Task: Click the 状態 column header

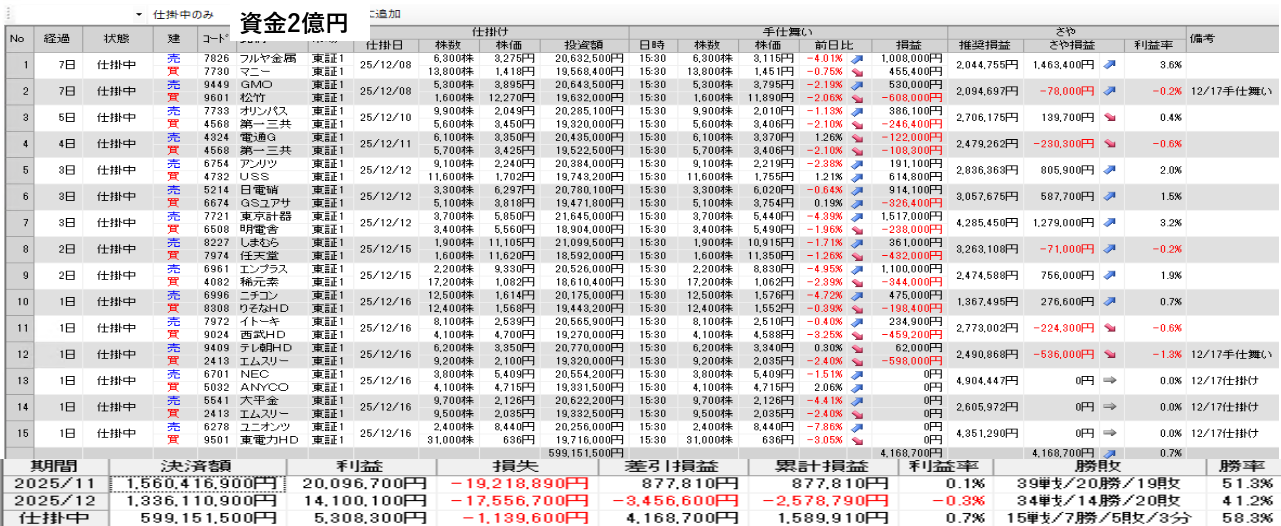Action: click(116, 39)
